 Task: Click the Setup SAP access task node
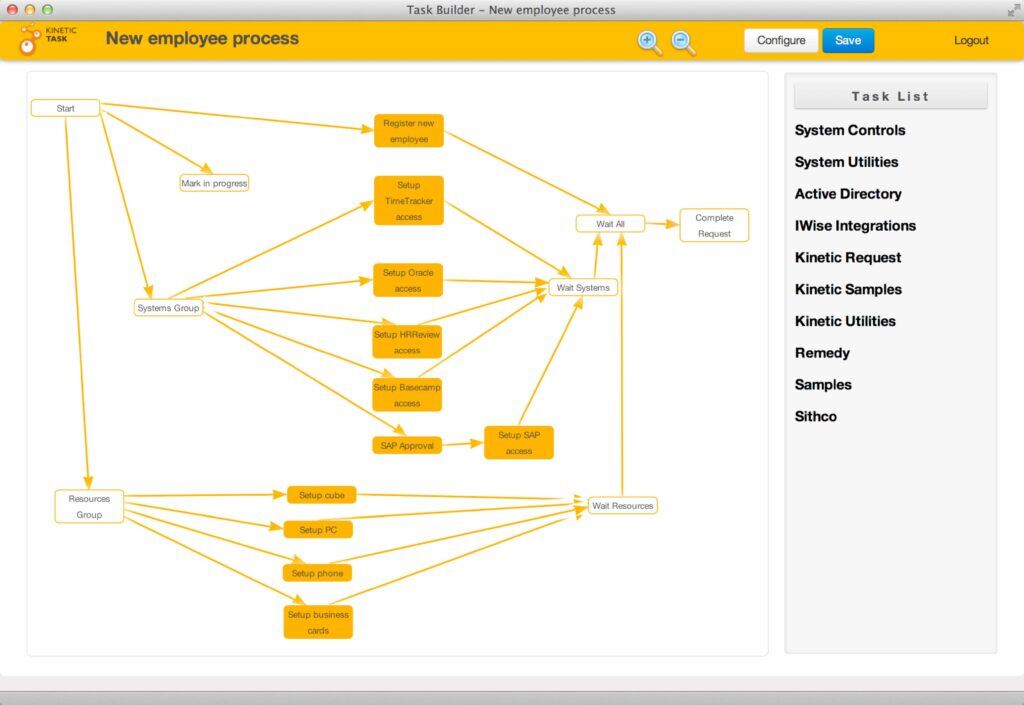point(519,443)
